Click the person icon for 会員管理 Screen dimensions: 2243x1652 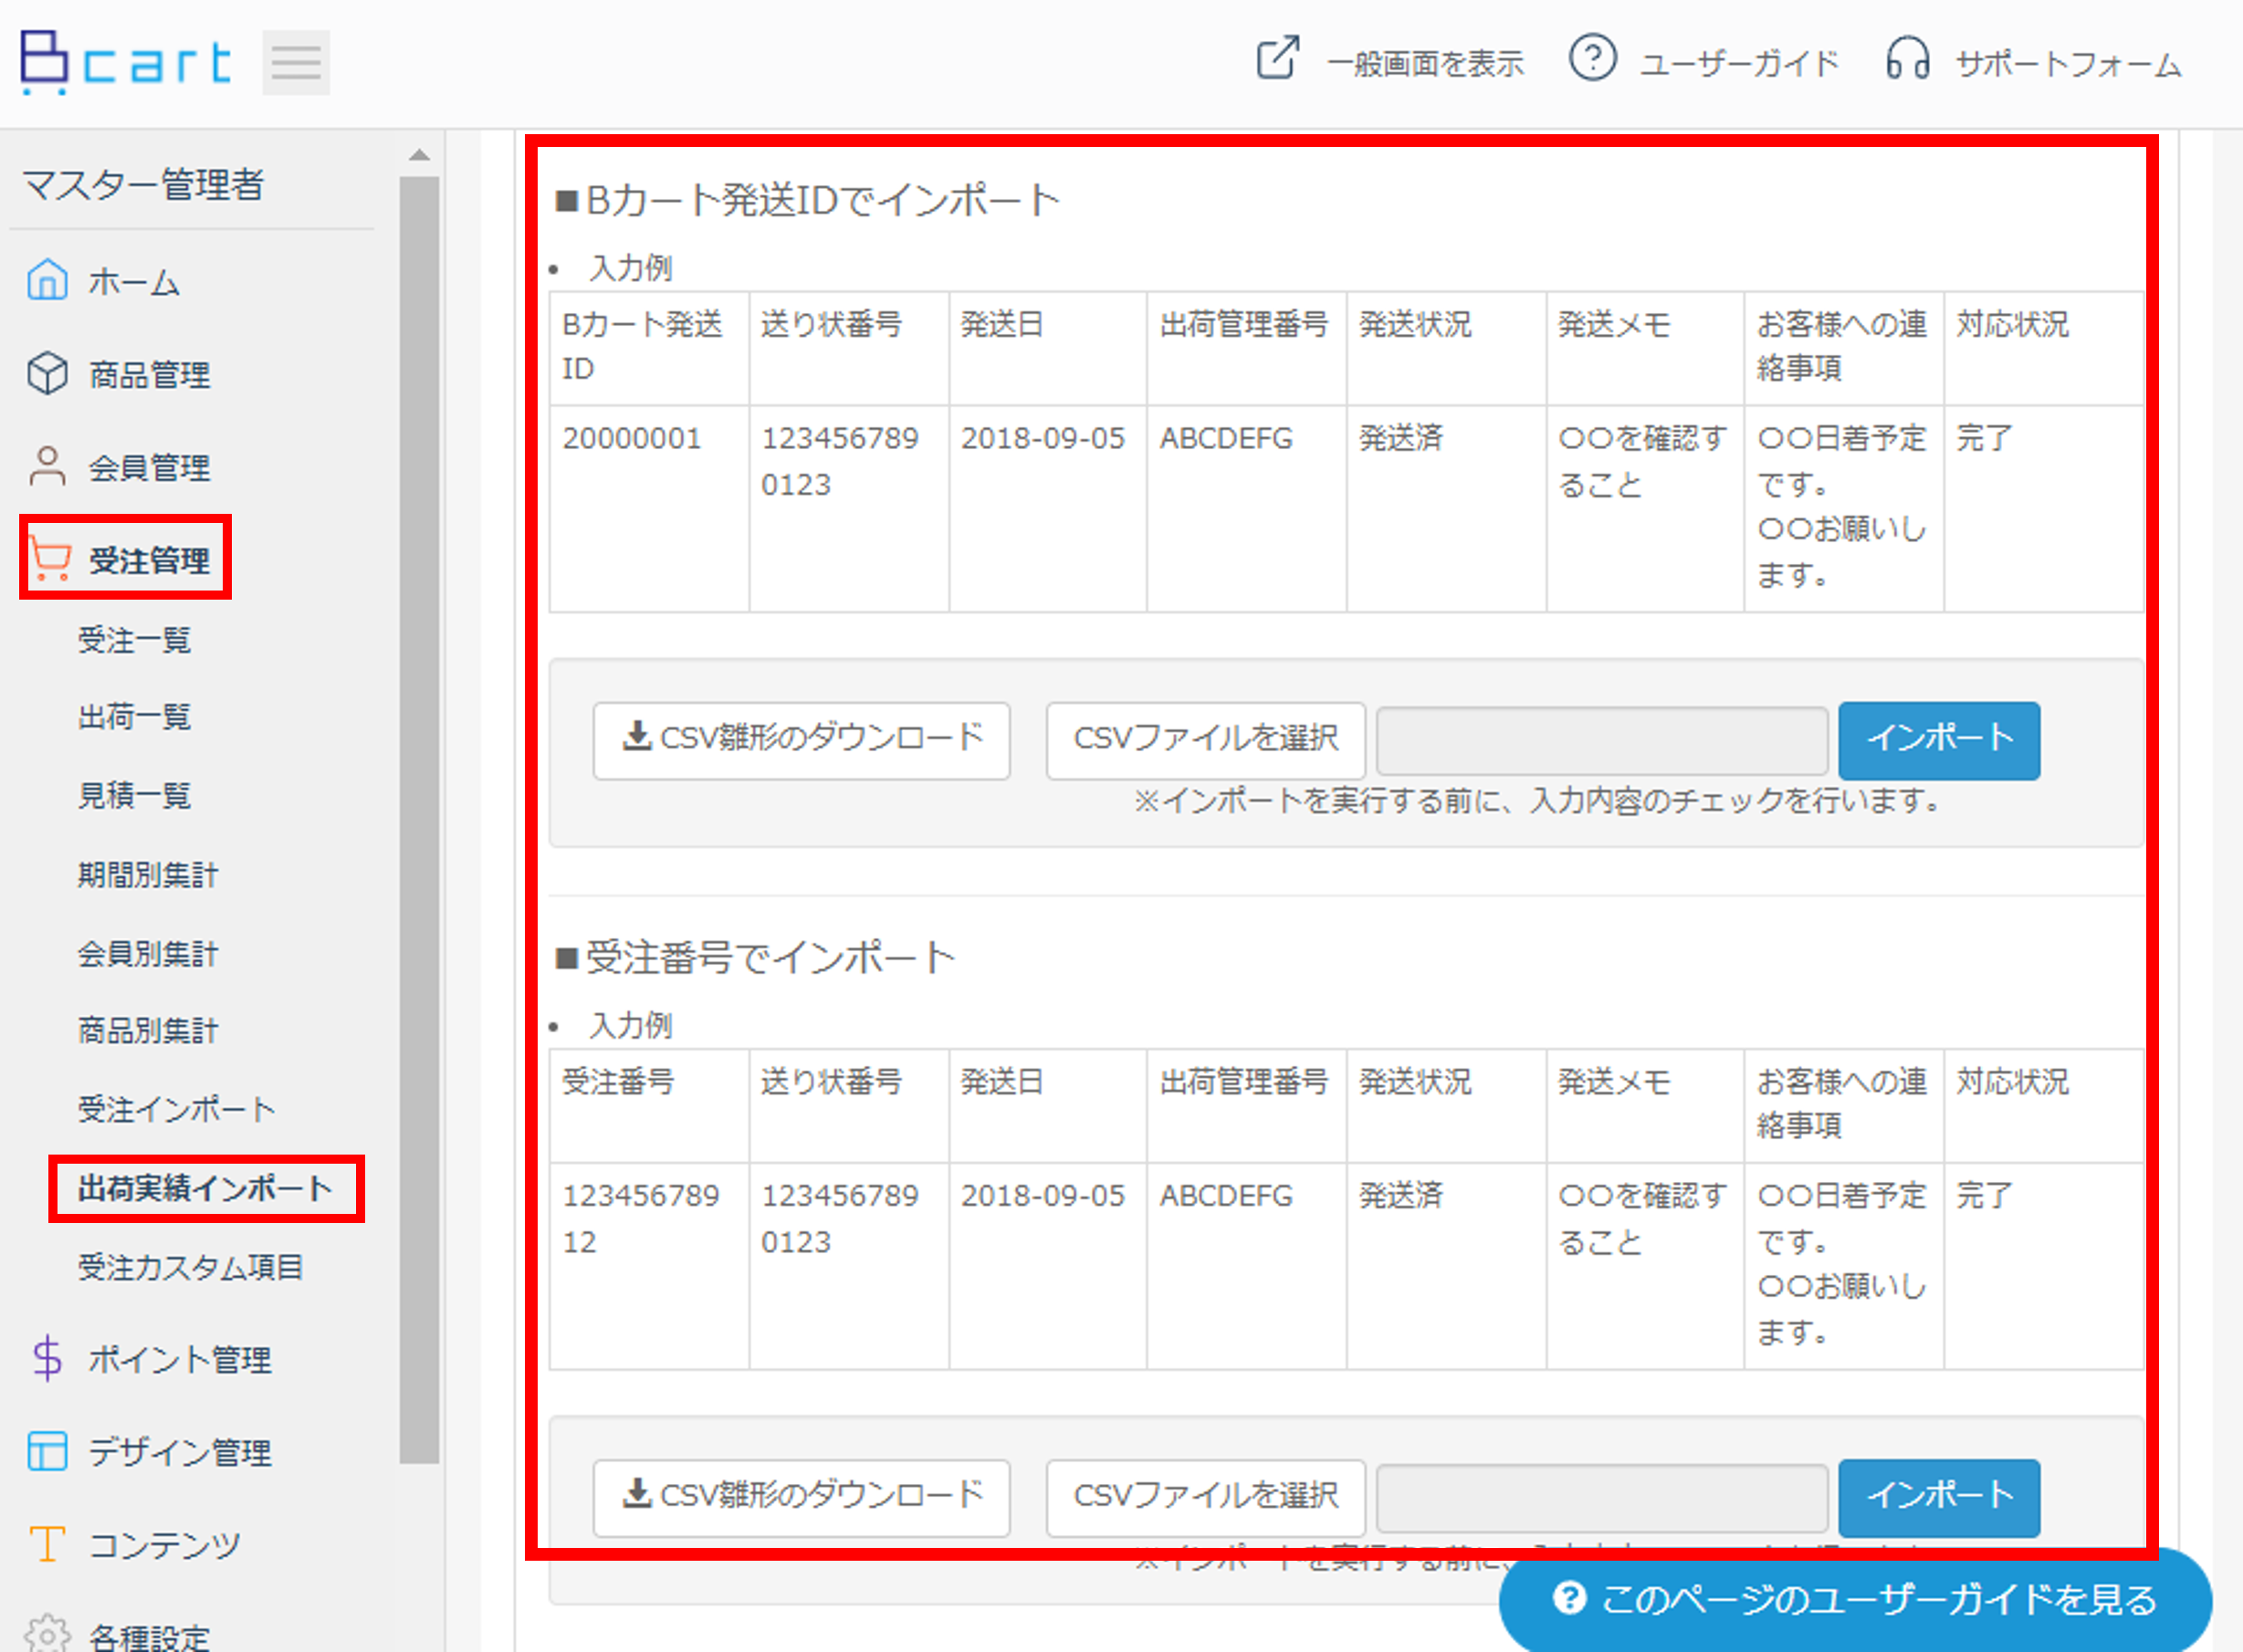click(47, 466)
